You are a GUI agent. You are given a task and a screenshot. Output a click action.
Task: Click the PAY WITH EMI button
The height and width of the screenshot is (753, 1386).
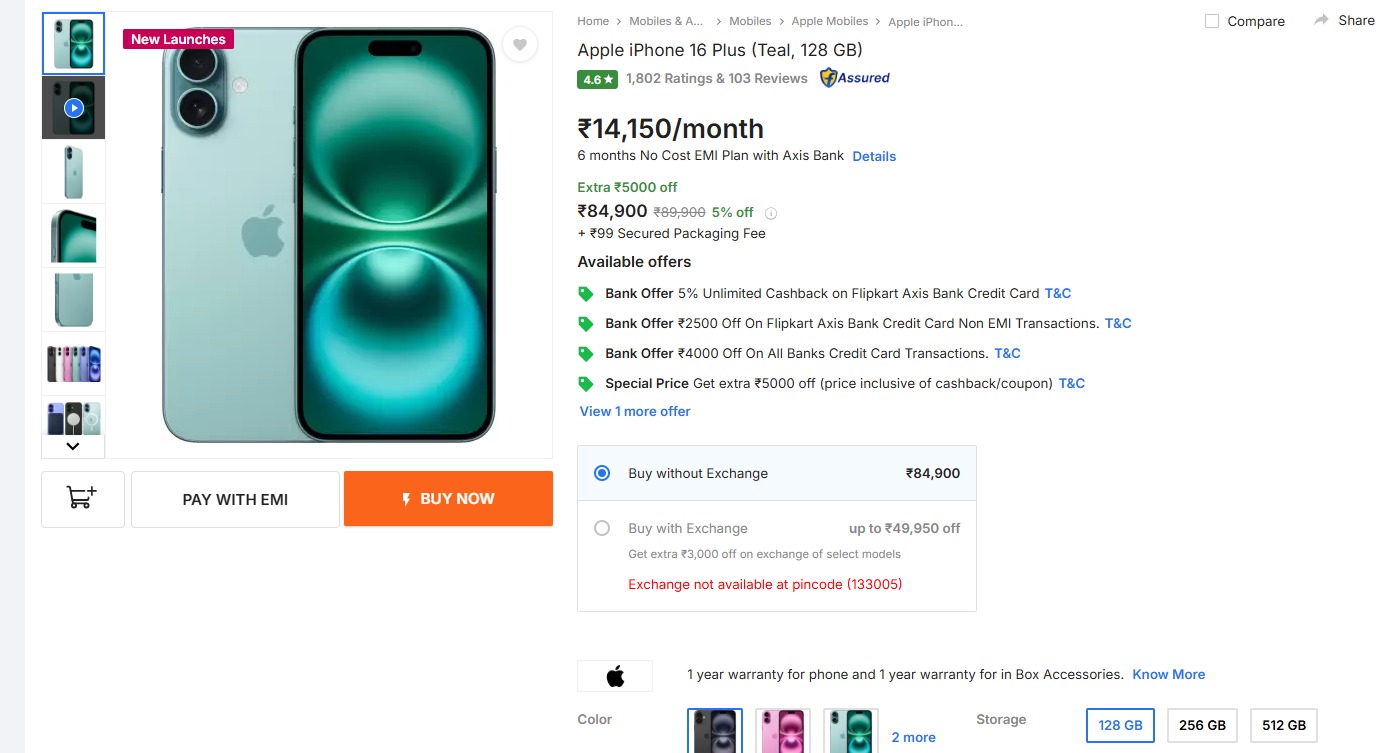pyautogui.click(x=235, y=499)
